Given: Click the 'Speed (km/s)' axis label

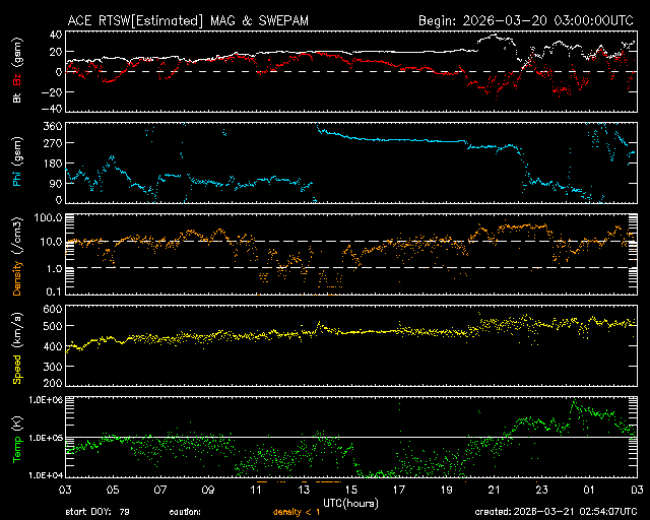Looking at the screenshot, I should (x=17, y=348).
